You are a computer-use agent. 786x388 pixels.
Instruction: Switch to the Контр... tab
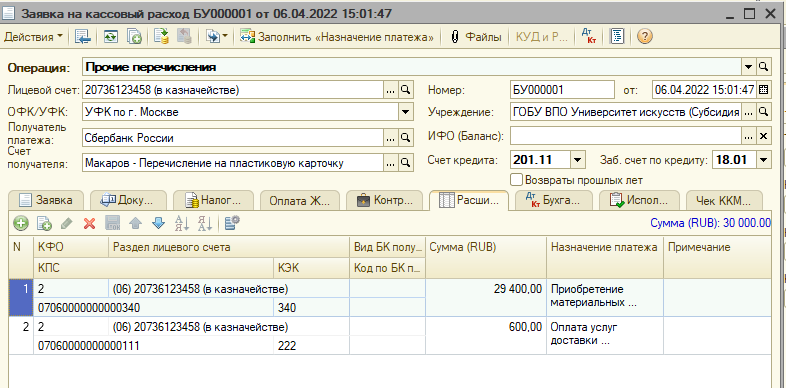coord(384,201)
